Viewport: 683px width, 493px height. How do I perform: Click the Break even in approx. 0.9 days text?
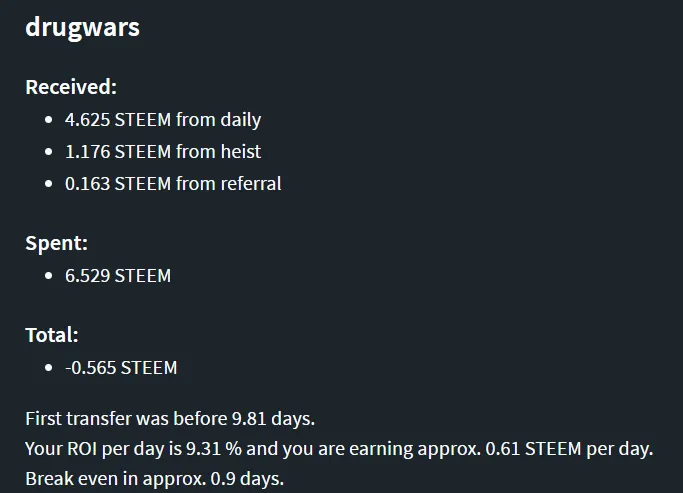pyautogui.click(x=155, y=479)
